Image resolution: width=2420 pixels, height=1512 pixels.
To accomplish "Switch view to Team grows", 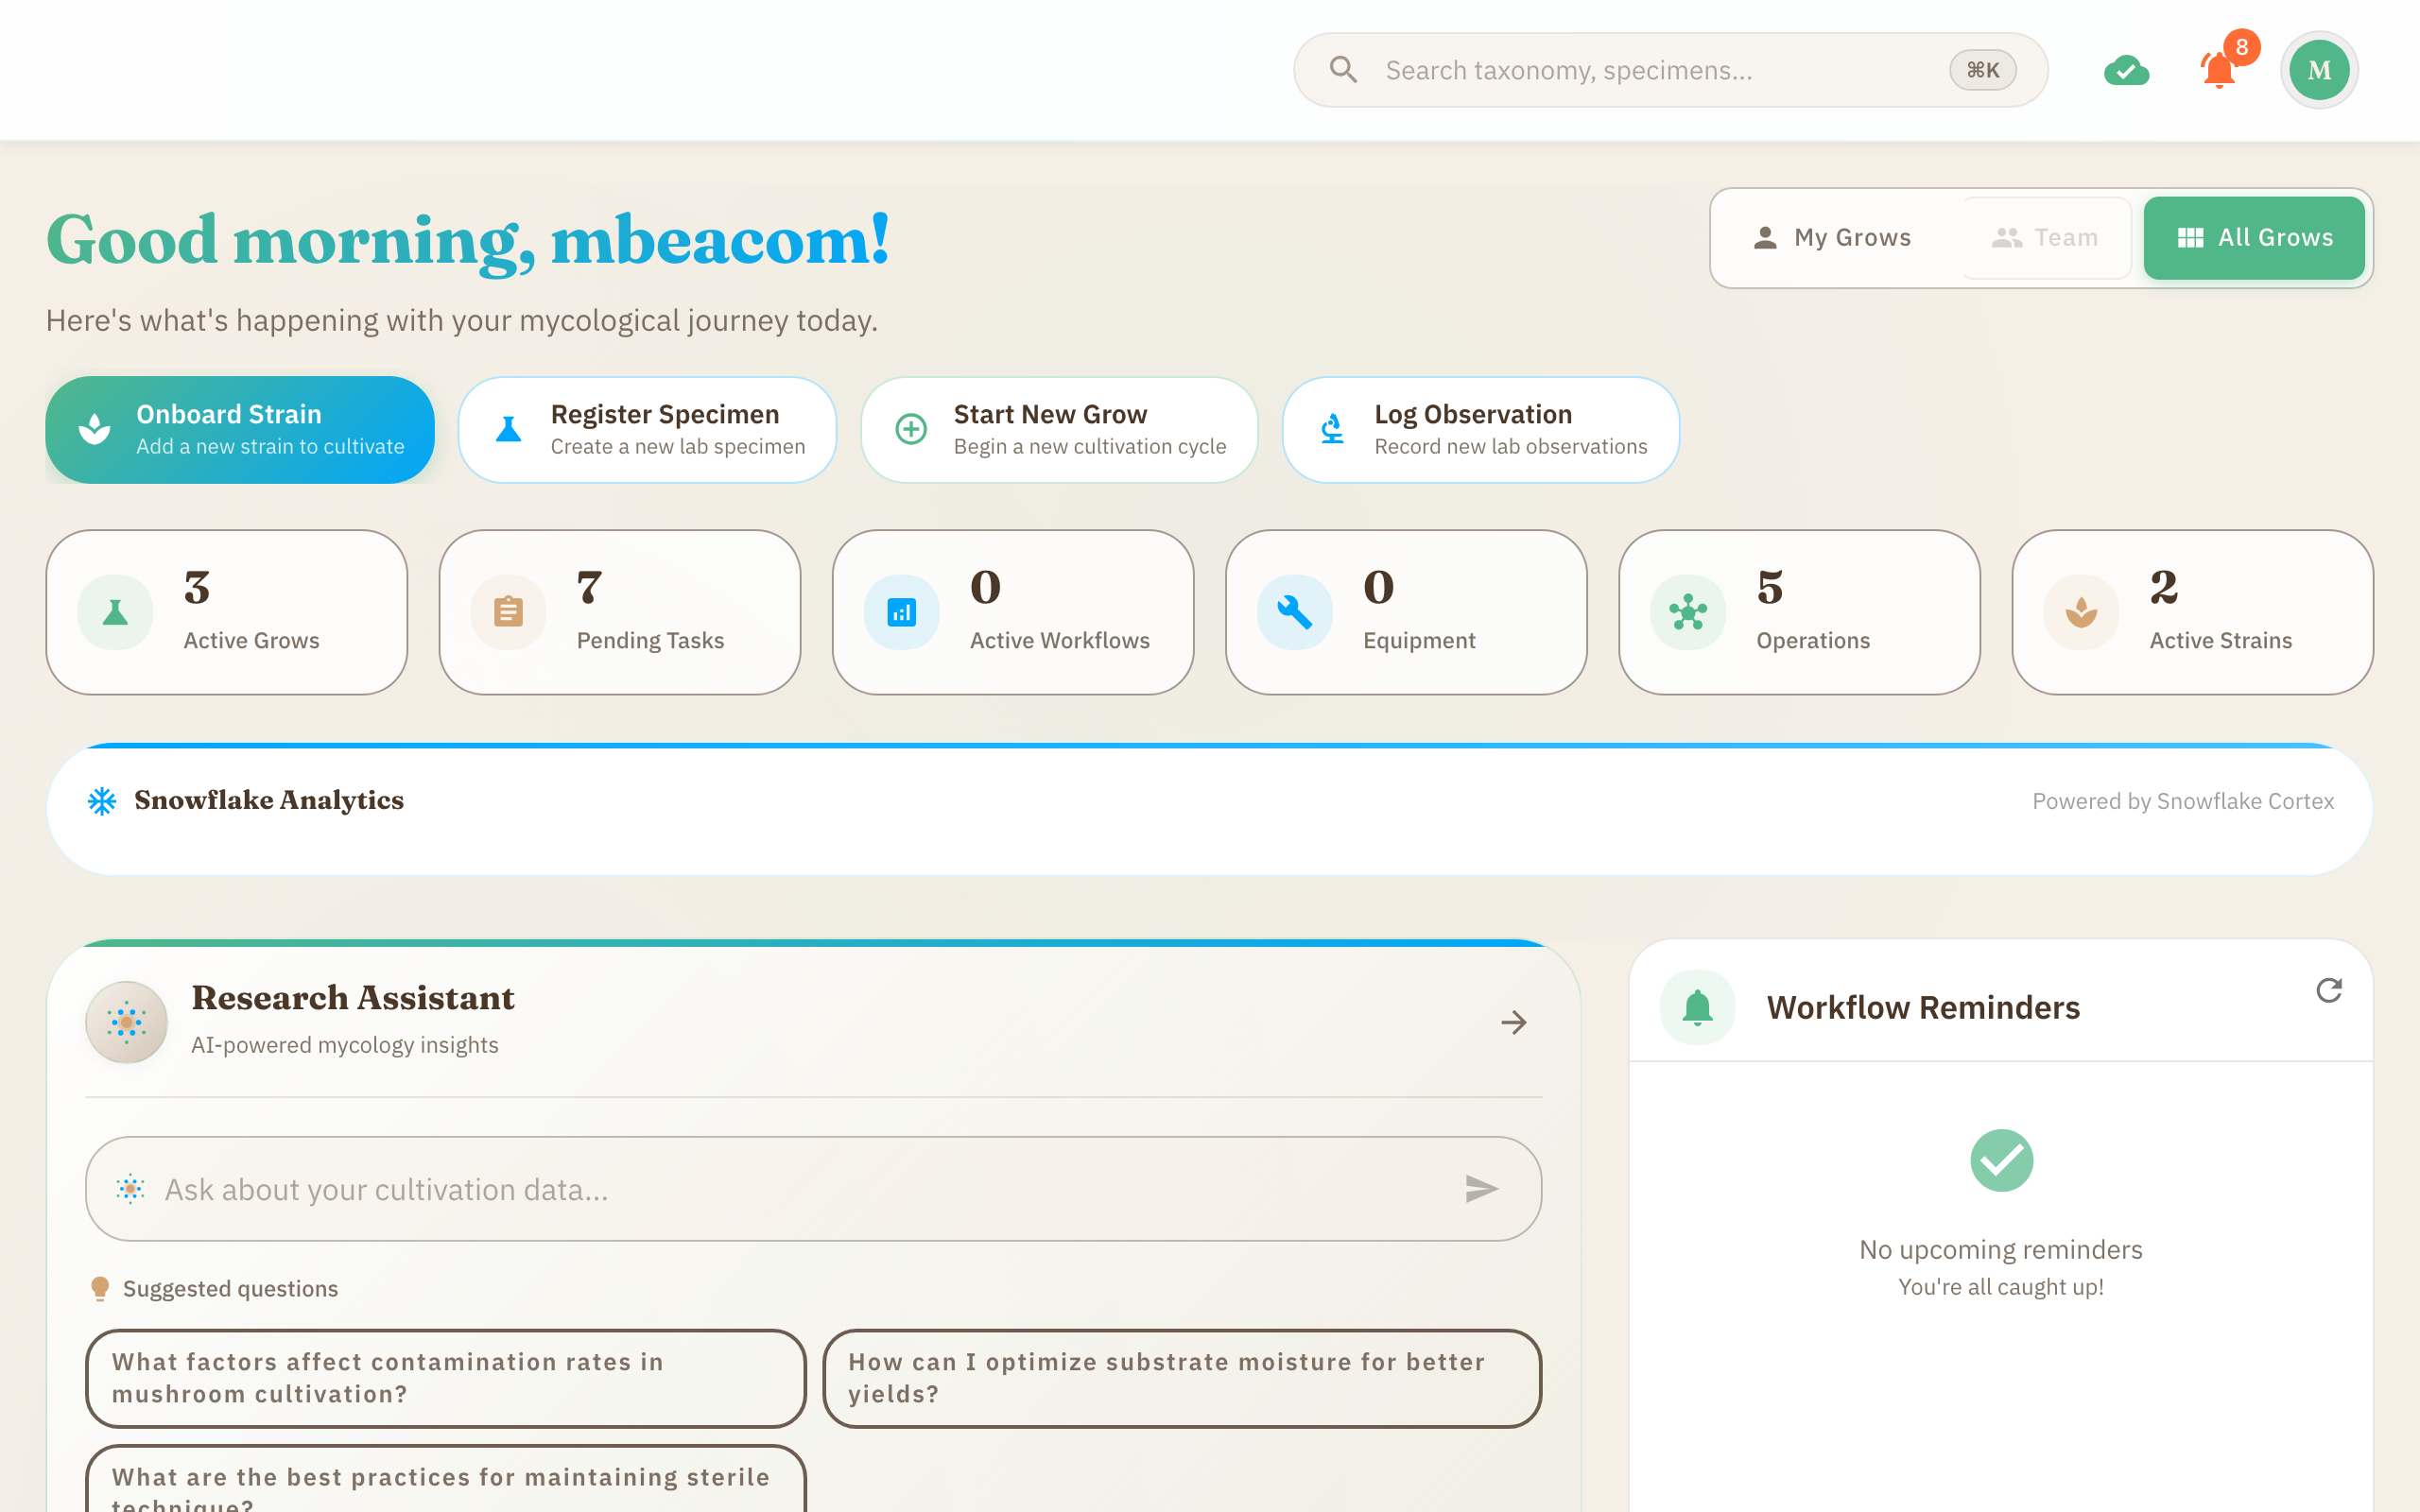I will (2045, 238).
